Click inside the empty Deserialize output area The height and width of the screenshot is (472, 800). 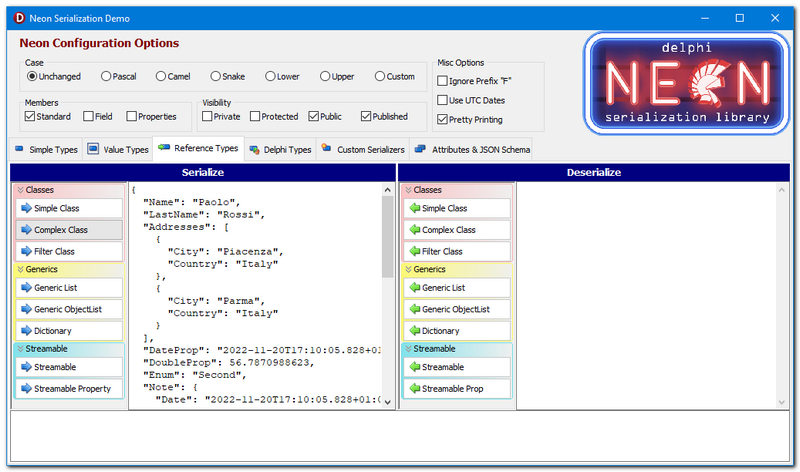pos(645,295)
